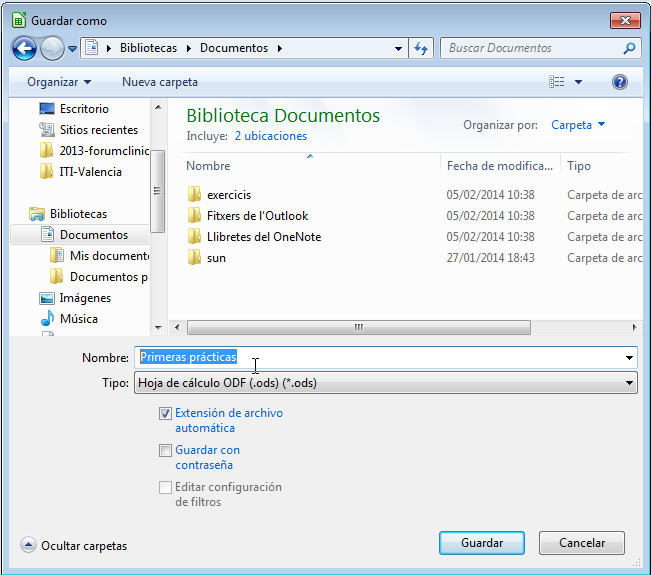Uncheck Extensión de archivo automática

pyautogui.click(x=165, y=414)
